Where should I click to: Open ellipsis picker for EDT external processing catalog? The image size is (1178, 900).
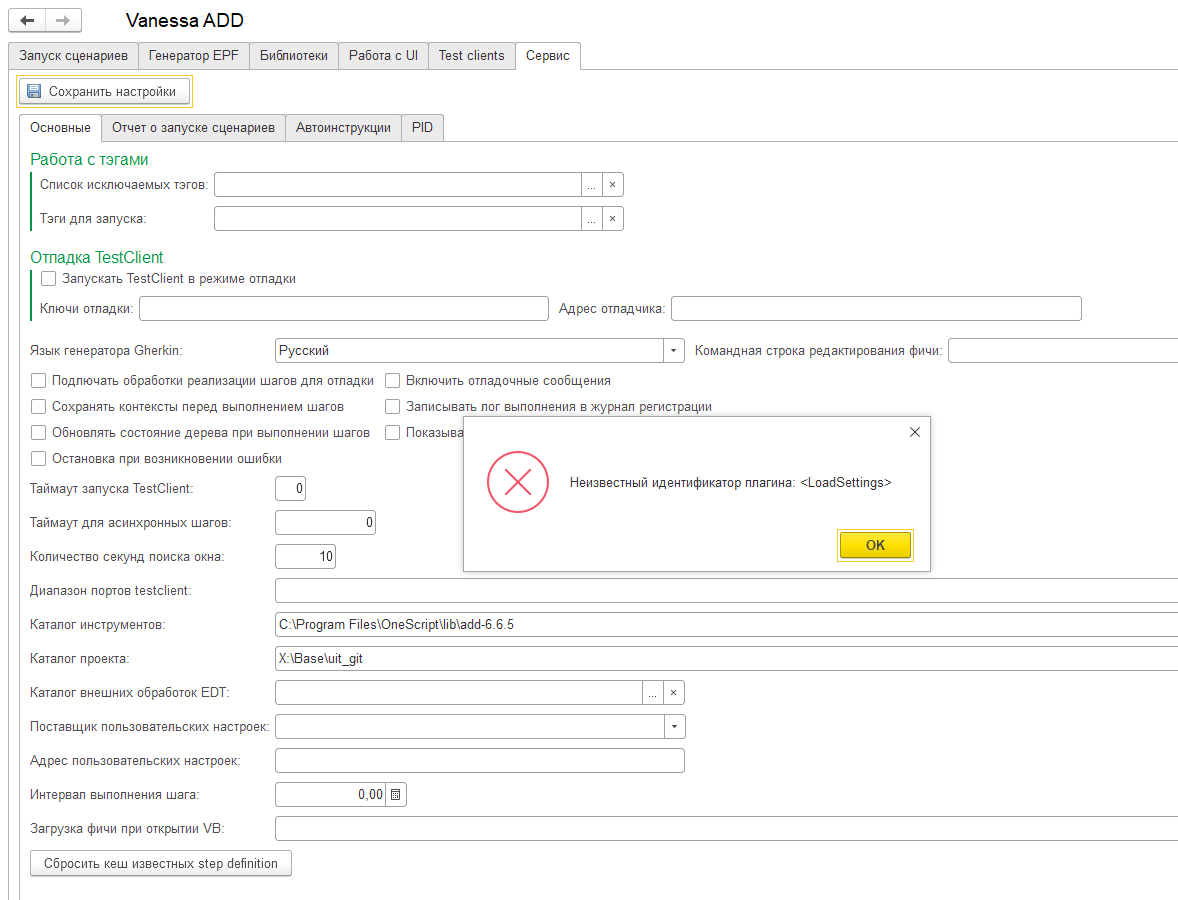[x=652, y=693]
